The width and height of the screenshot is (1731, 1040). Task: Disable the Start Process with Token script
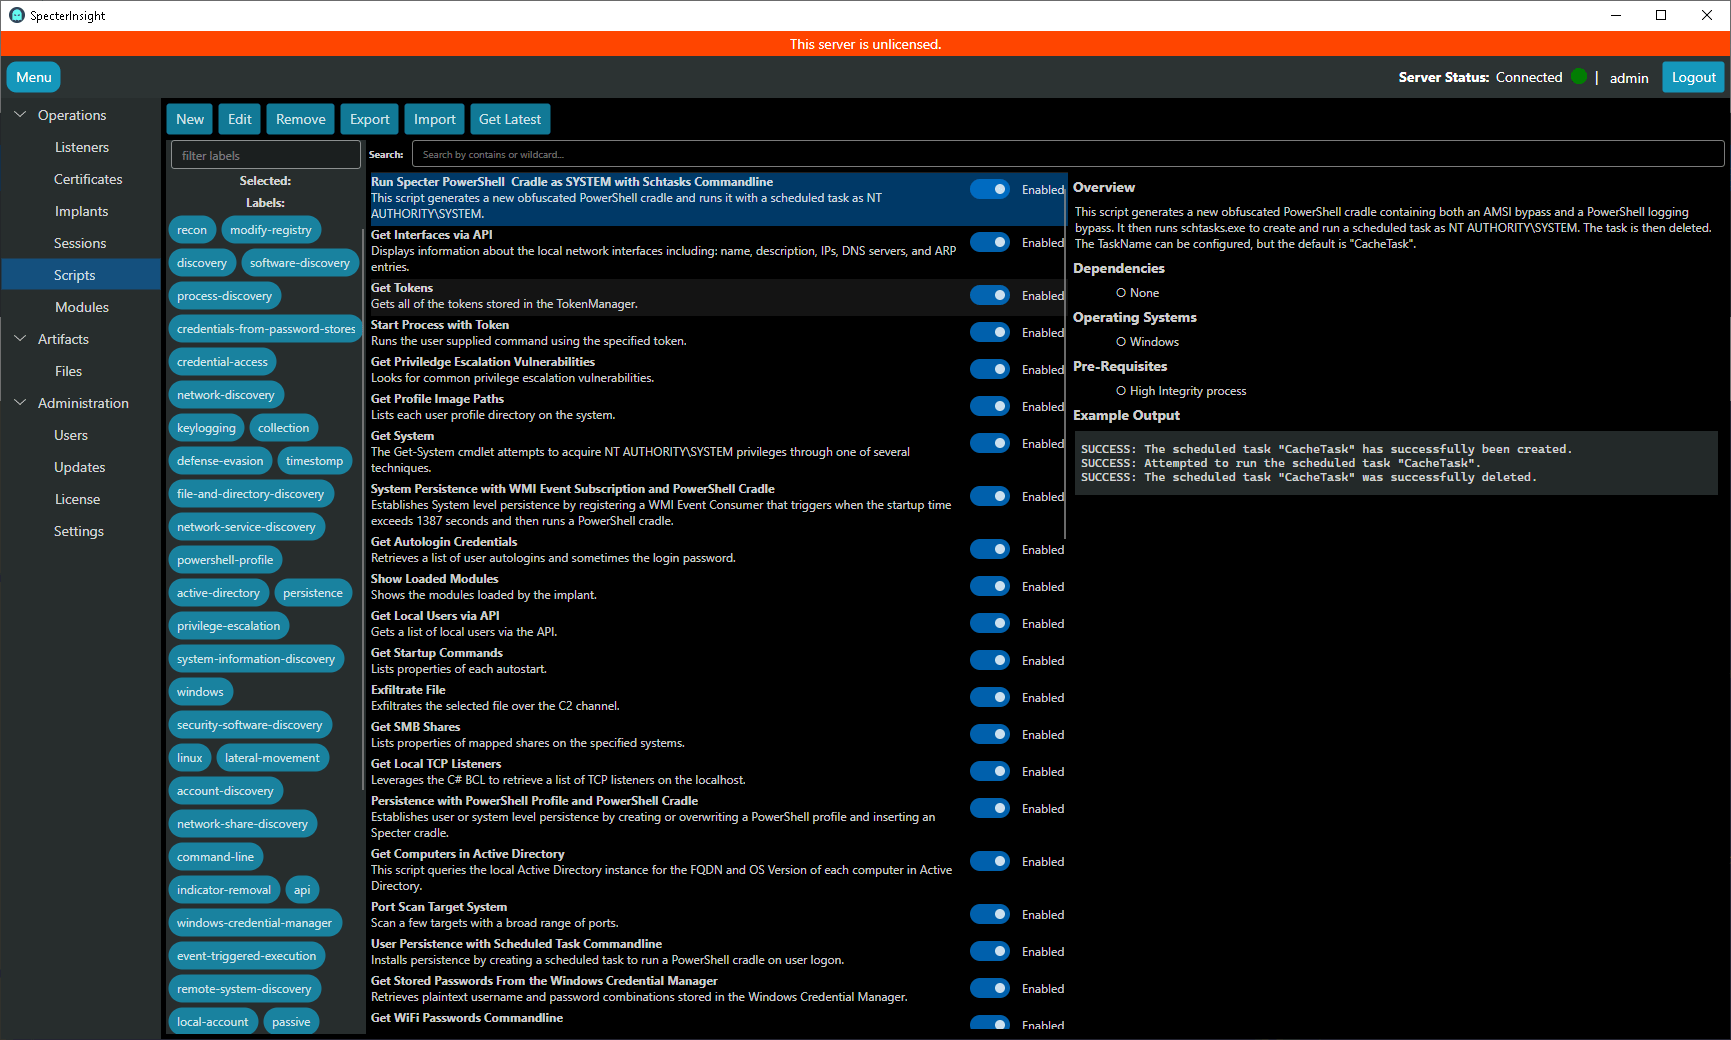[x=990, y=332]
